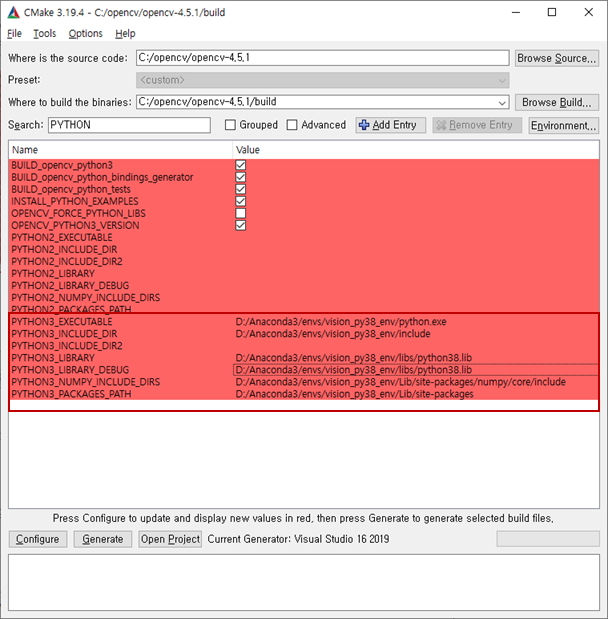Image resolution: width=608 pixels, height=619 pixels.
Task: Click the python.exe path value
Action: click(x=341, y=322)
